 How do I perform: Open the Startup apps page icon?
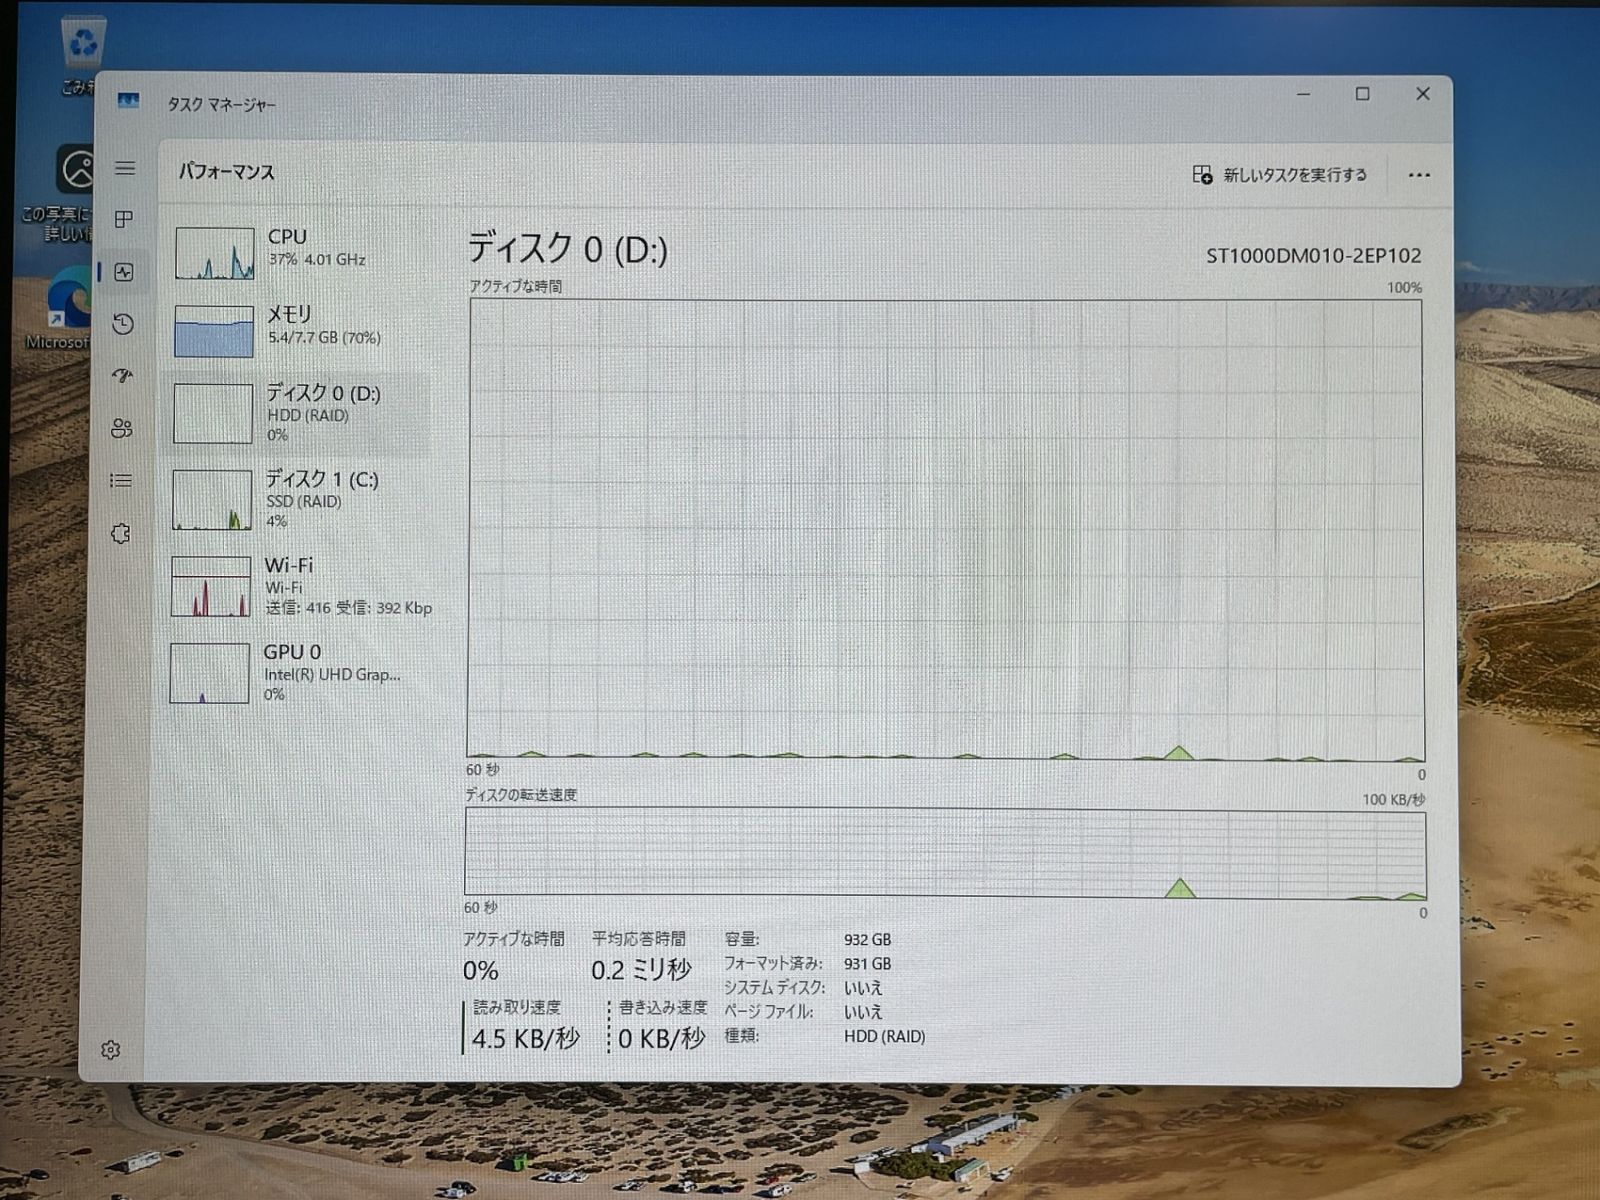(x=122, y=376)
